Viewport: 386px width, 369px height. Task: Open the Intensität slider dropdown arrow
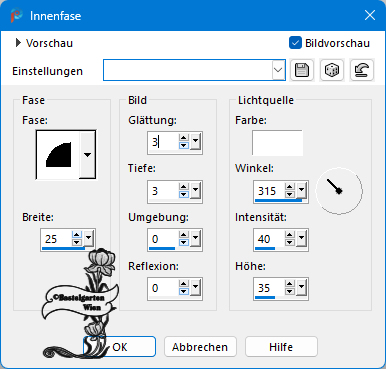[301, 238]
